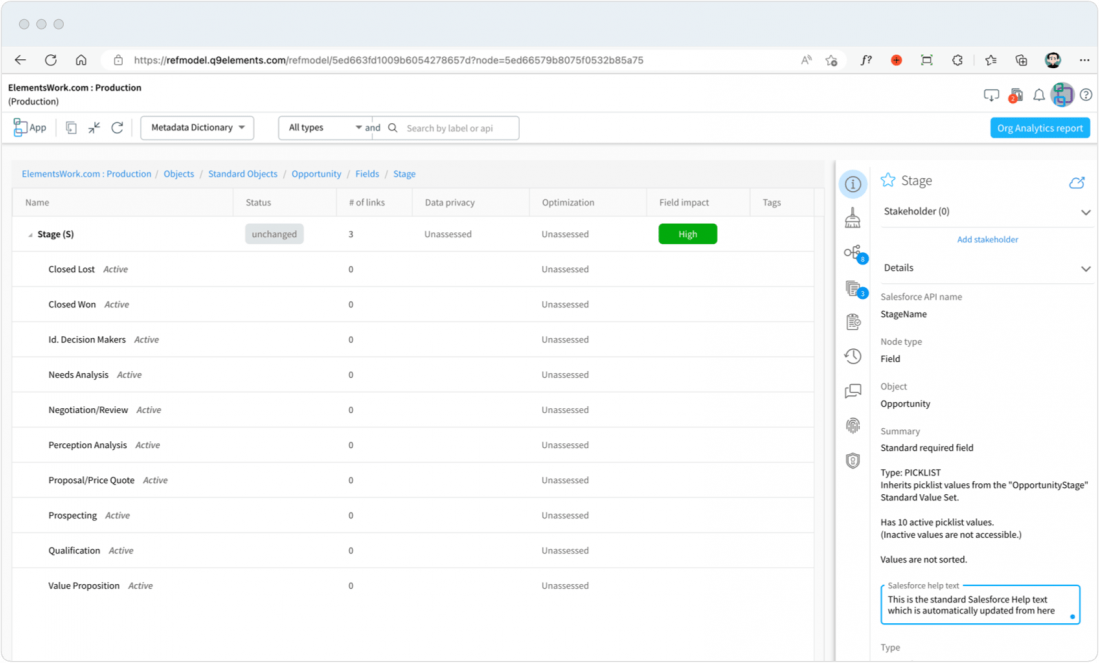The image size is (1099, 663).
Task: Open the Opportunity breadcrumb link
Action: pyautogui.click(x=316, y=173)
